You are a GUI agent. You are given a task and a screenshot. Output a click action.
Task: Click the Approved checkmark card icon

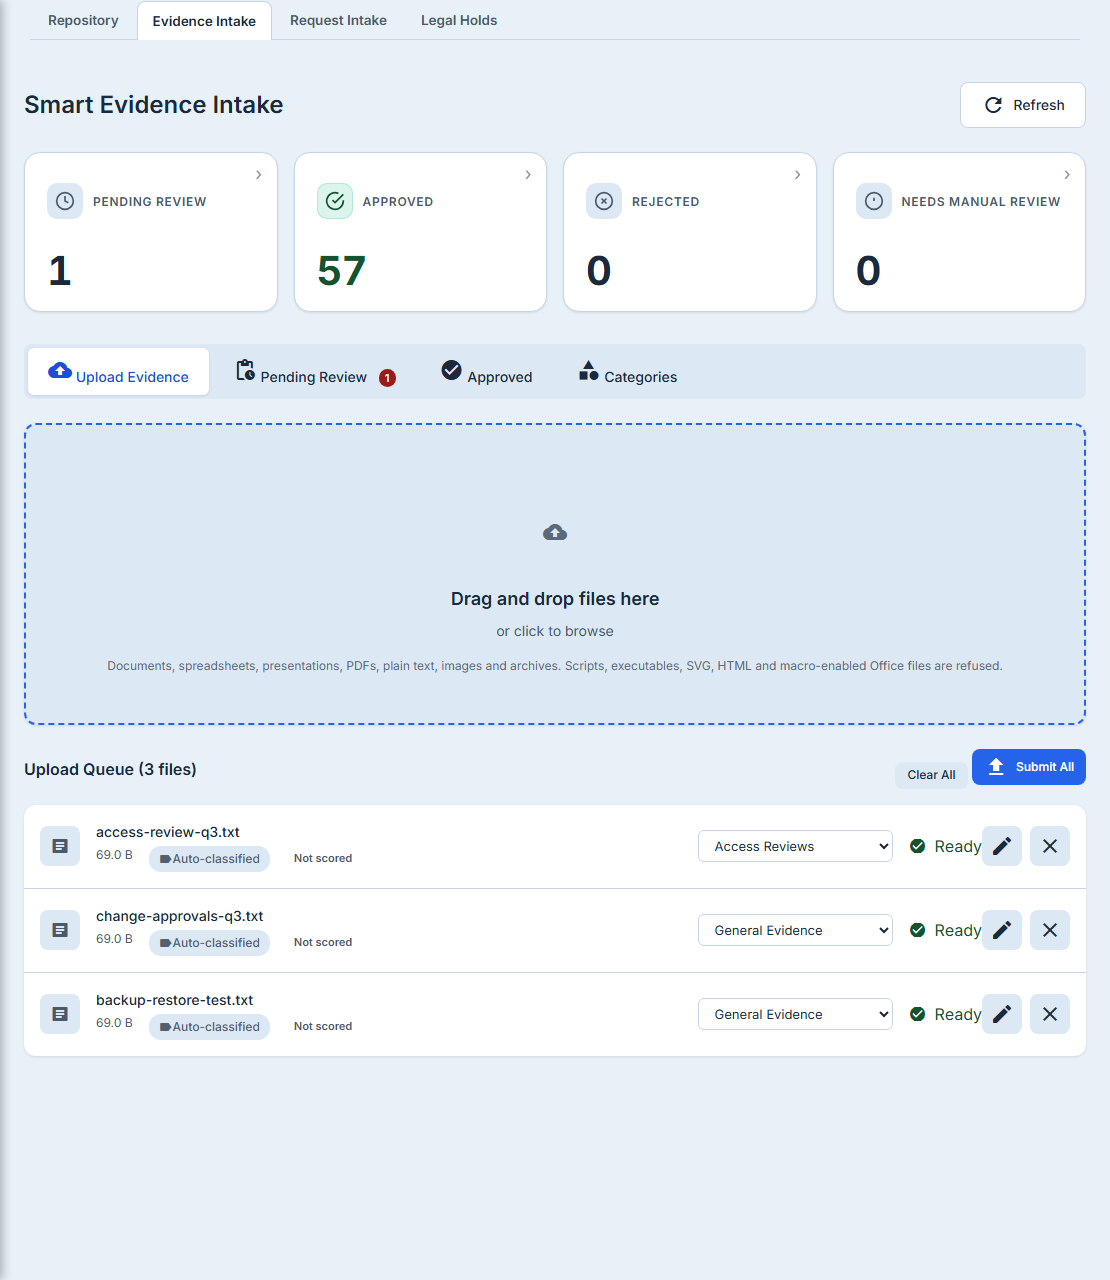(x=335, y=201)
